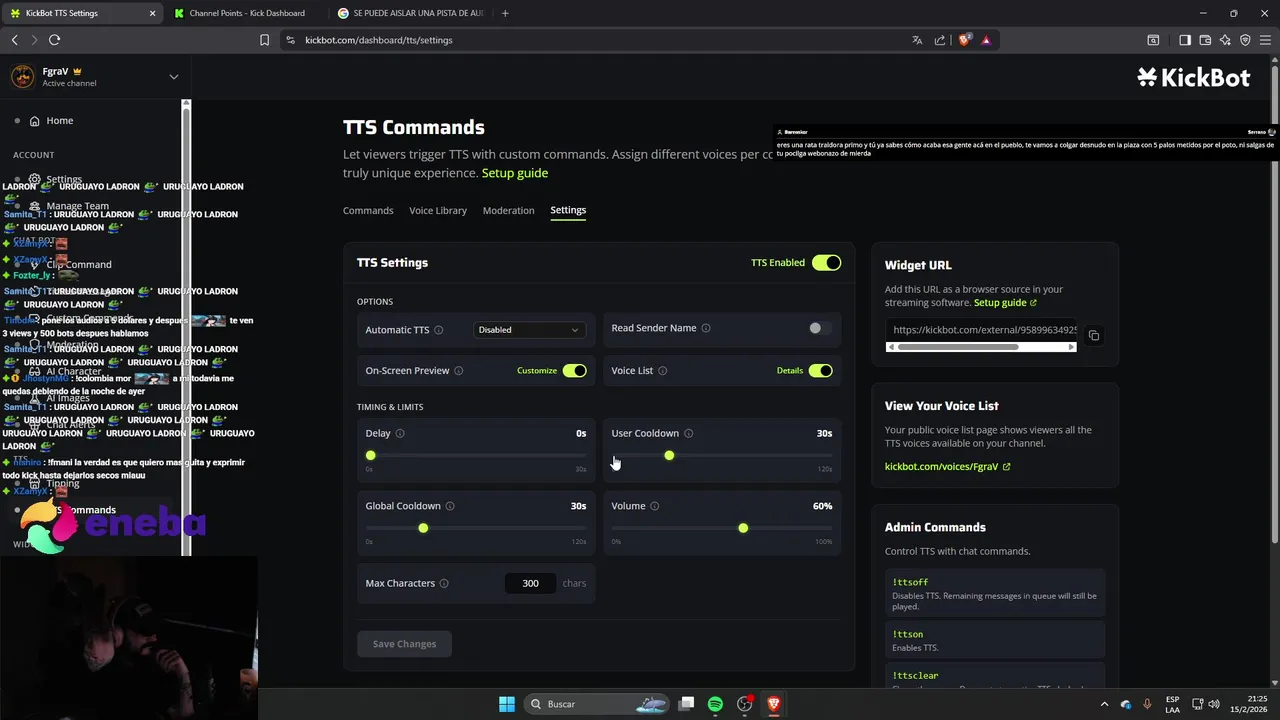Open the Brave Wallet icon

(1205, 40)
